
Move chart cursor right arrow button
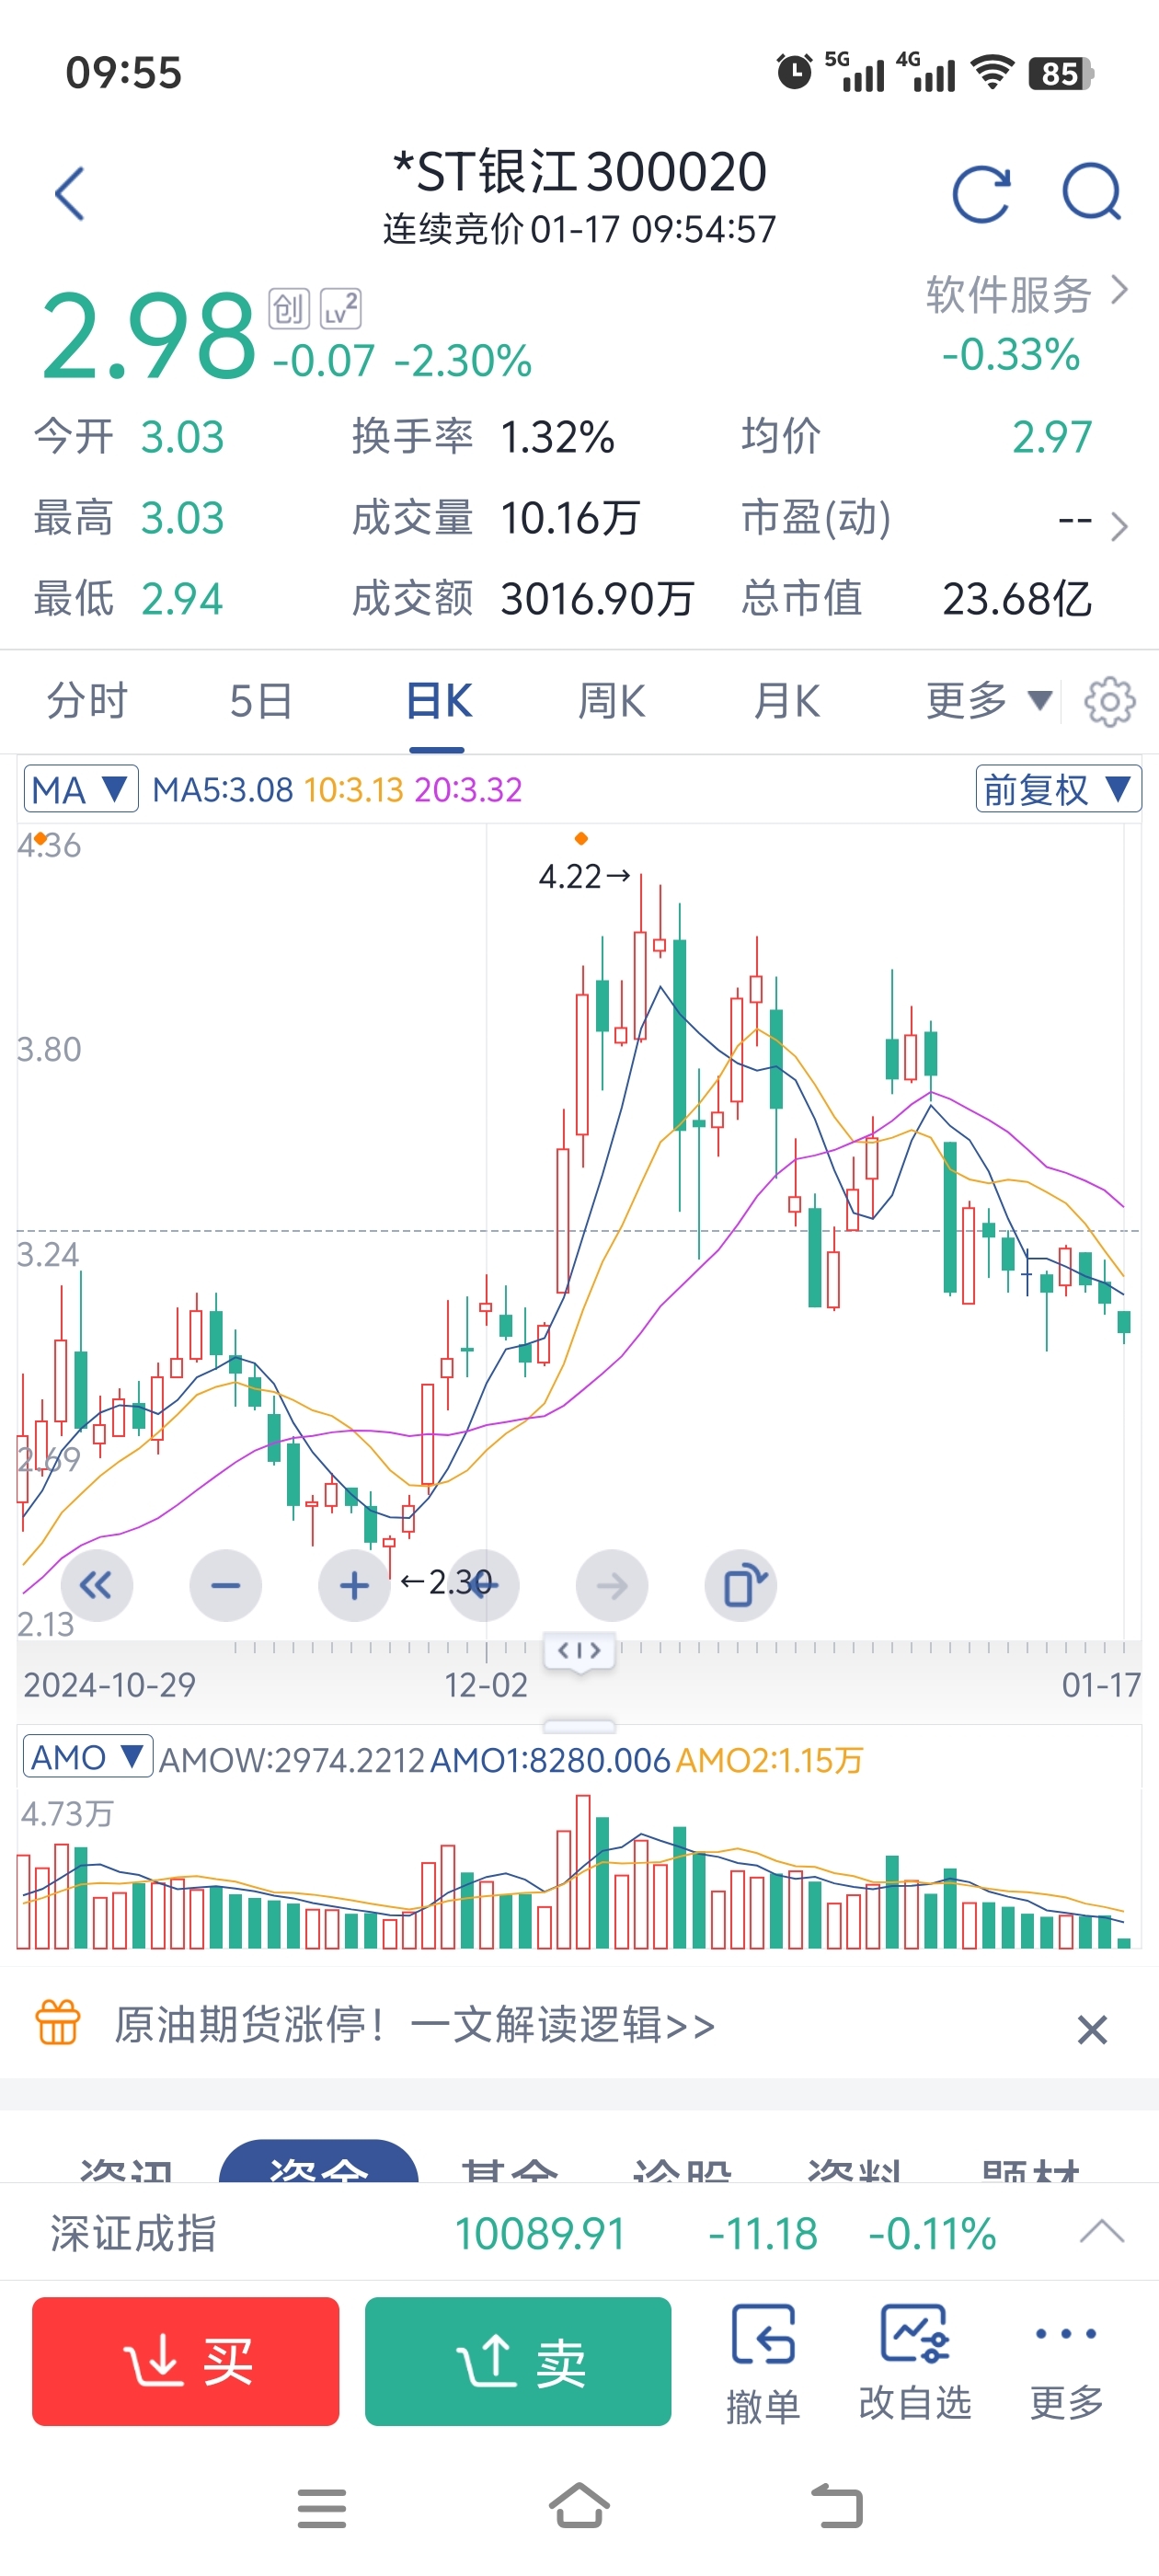[612, 1585]
